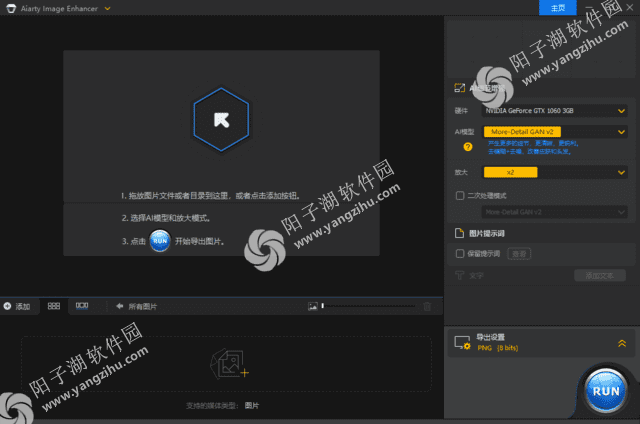Open the 放大 x2 scale dropdown
The width and height of the screenshot is (640, 424).
(555, 172)
